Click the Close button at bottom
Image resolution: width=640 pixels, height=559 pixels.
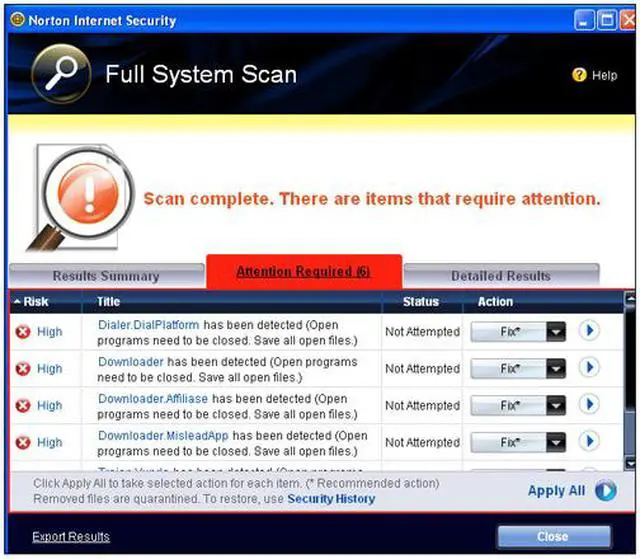[x=553, y=537]
